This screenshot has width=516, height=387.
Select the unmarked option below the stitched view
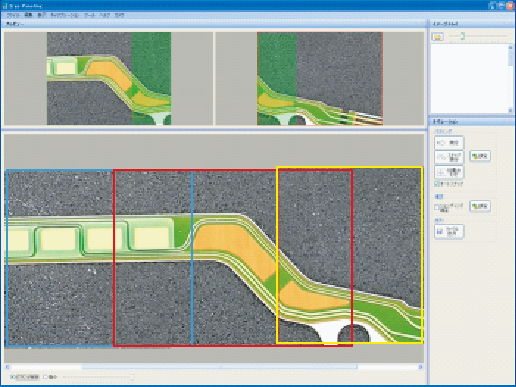pyautogui.click(x=50, y=377)
